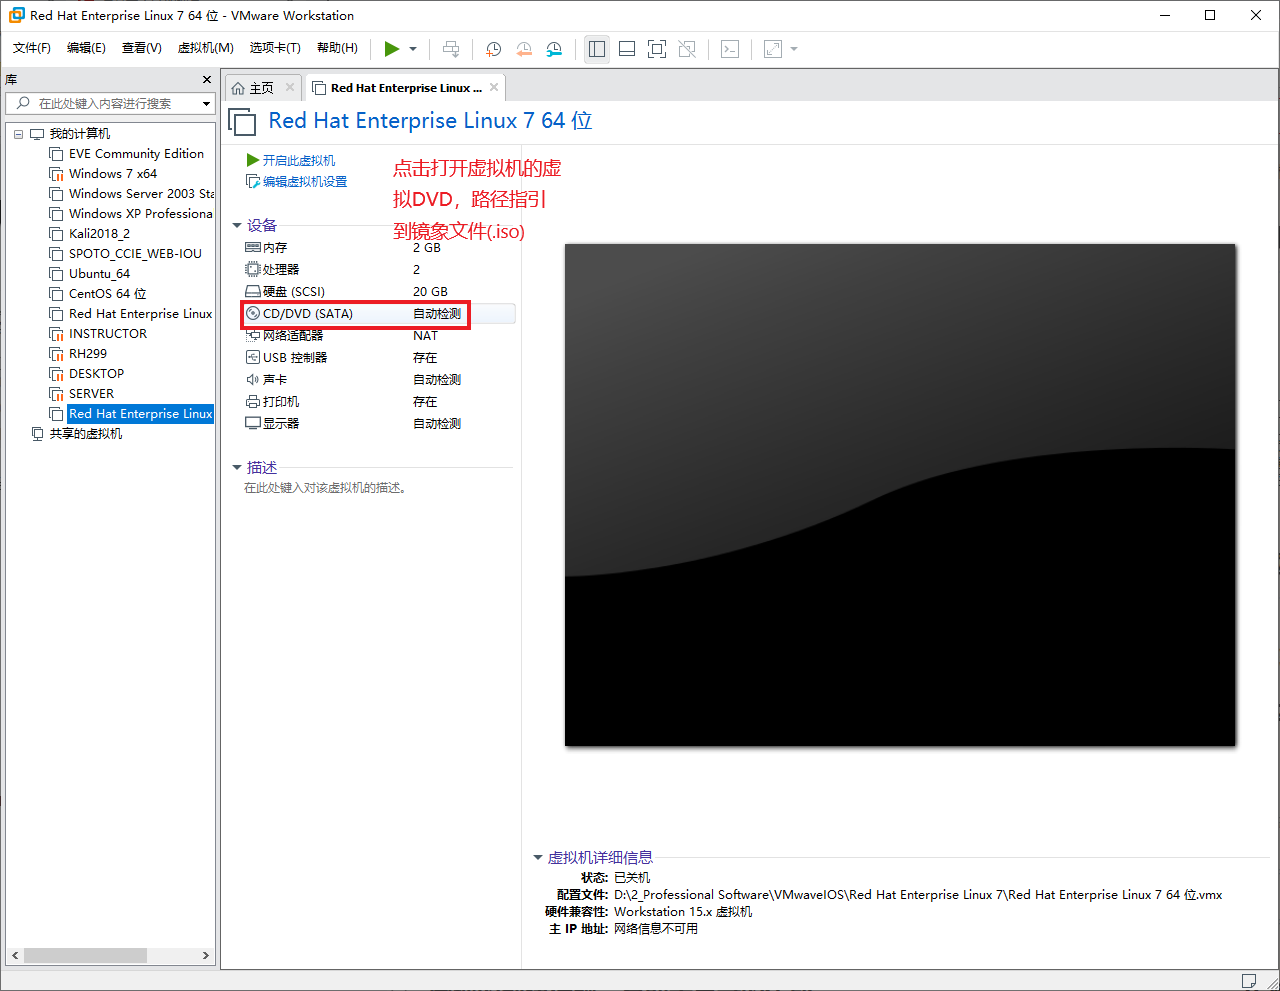Click the library horizontal scrollbar
This screenshot has width=1280, height=991.
[85, 955]
